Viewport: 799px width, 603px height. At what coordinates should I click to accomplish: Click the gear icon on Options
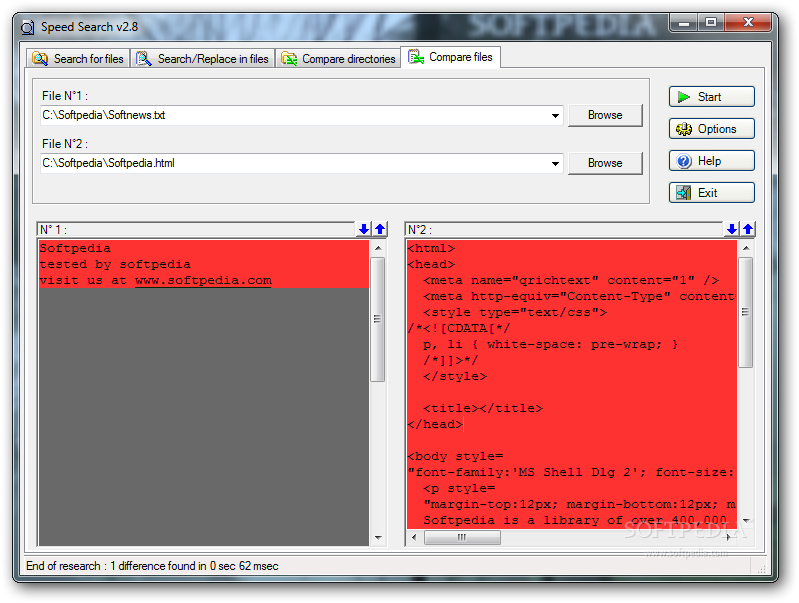(684, 129)
